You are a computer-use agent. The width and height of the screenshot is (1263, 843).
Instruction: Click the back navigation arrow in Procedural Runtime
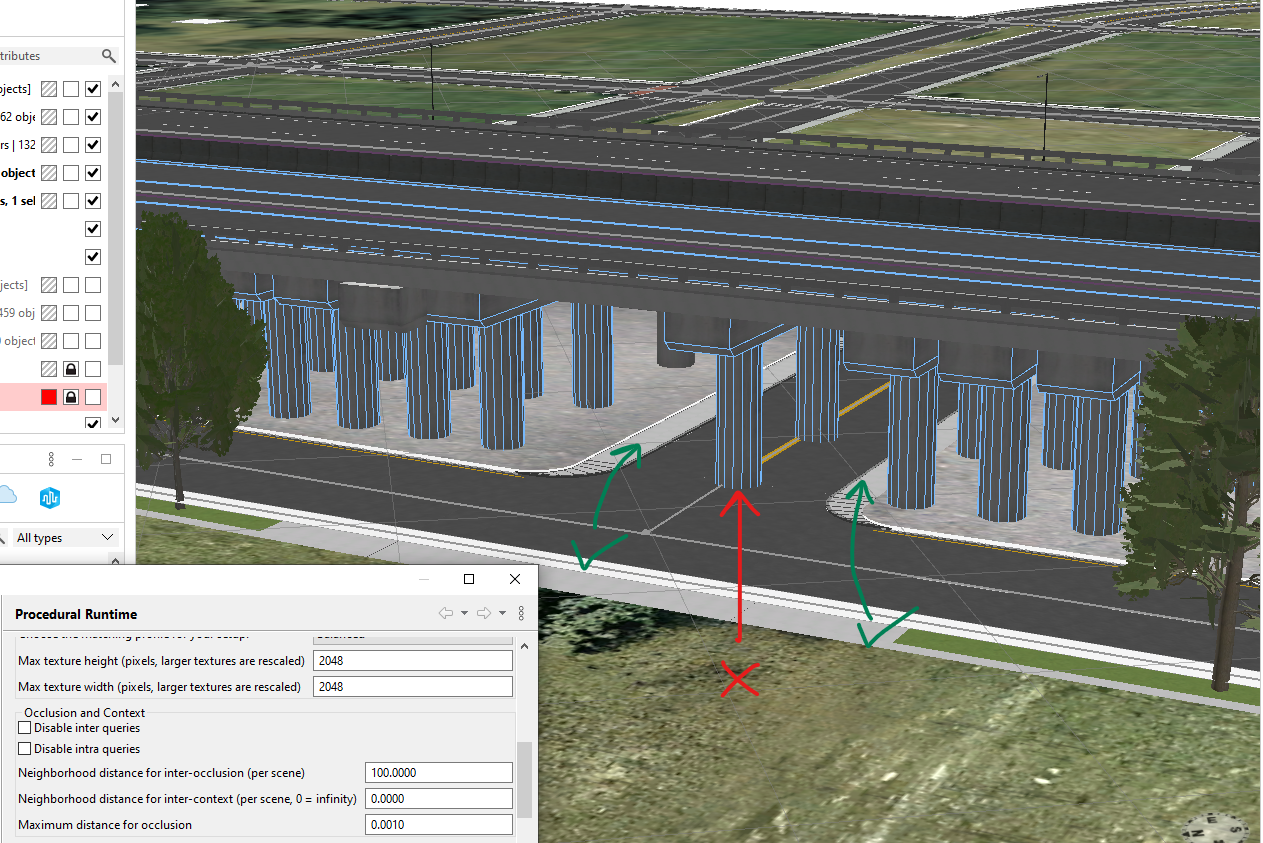446,613
